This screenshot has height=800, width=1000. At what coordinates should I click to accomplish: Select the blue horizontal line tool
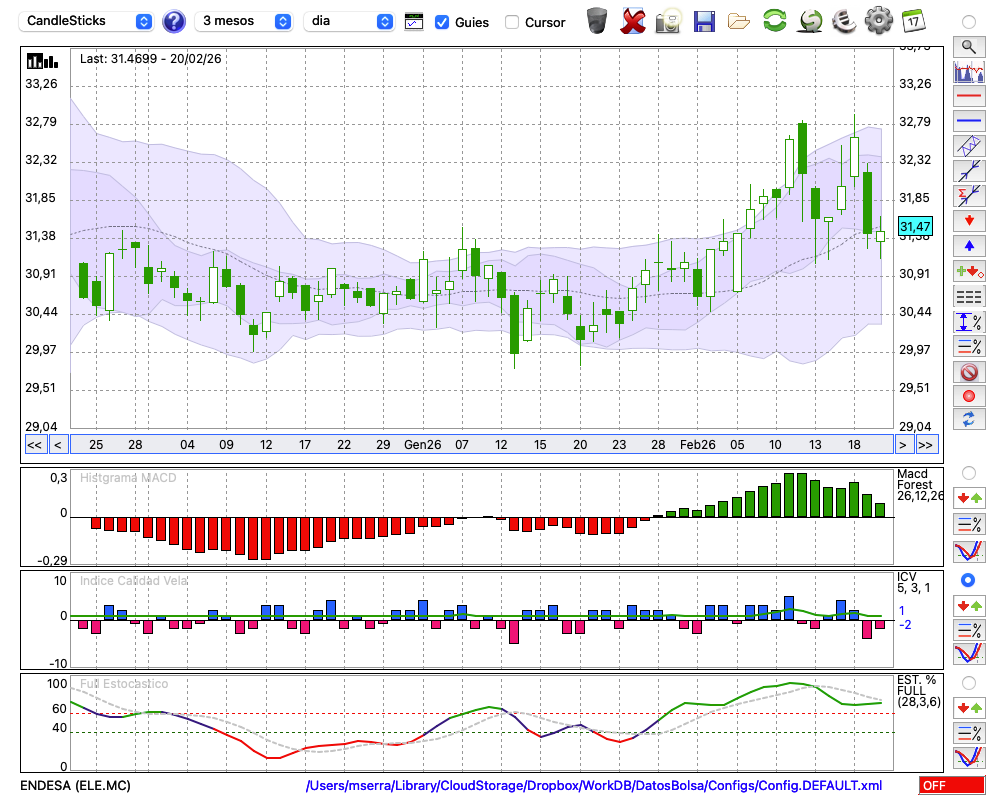[x=969, y=121]
